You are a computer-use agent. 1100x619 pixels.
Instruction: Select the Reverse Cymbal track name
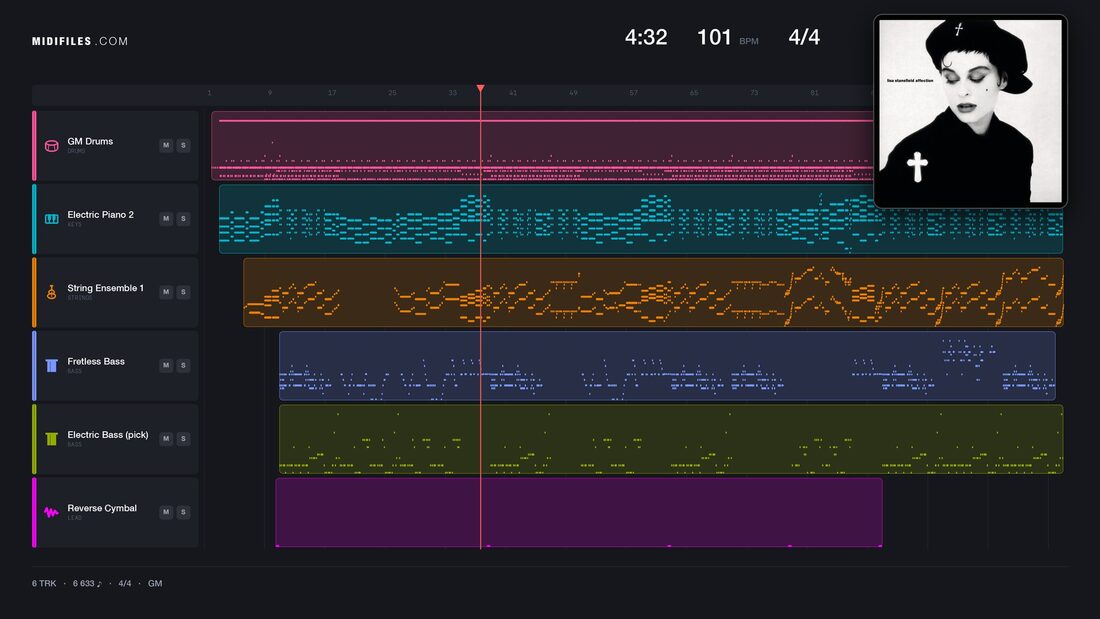tap(102, 508)
